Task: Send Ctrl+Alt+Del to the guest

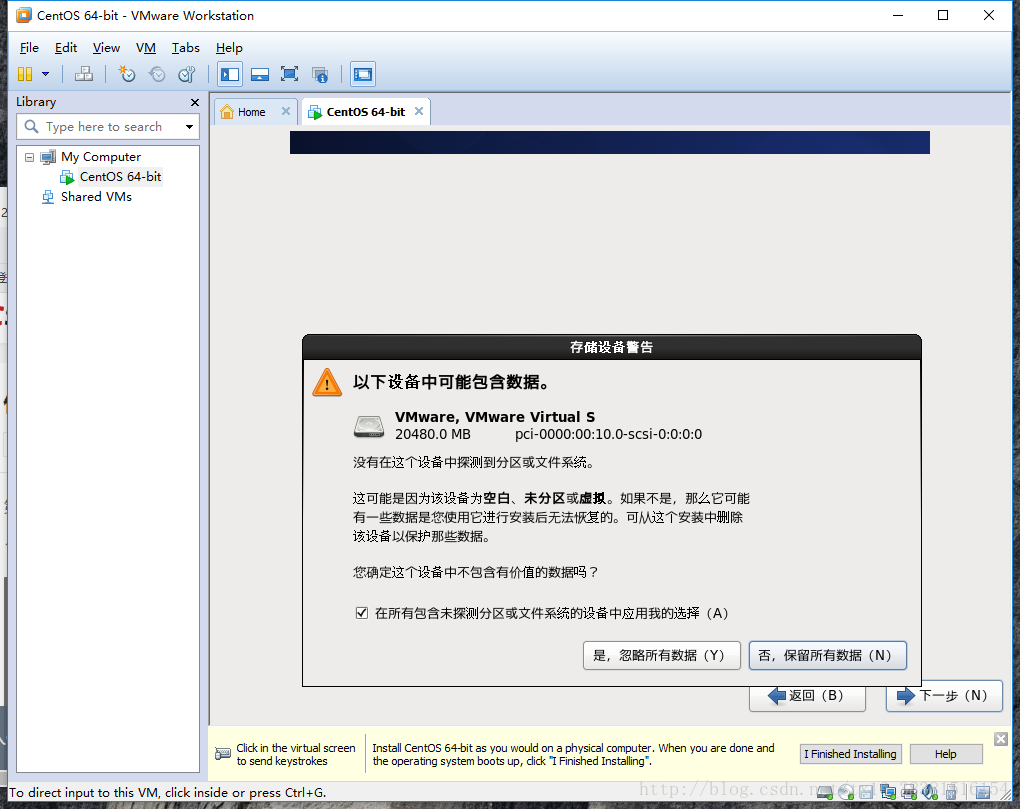Action: 83,74
